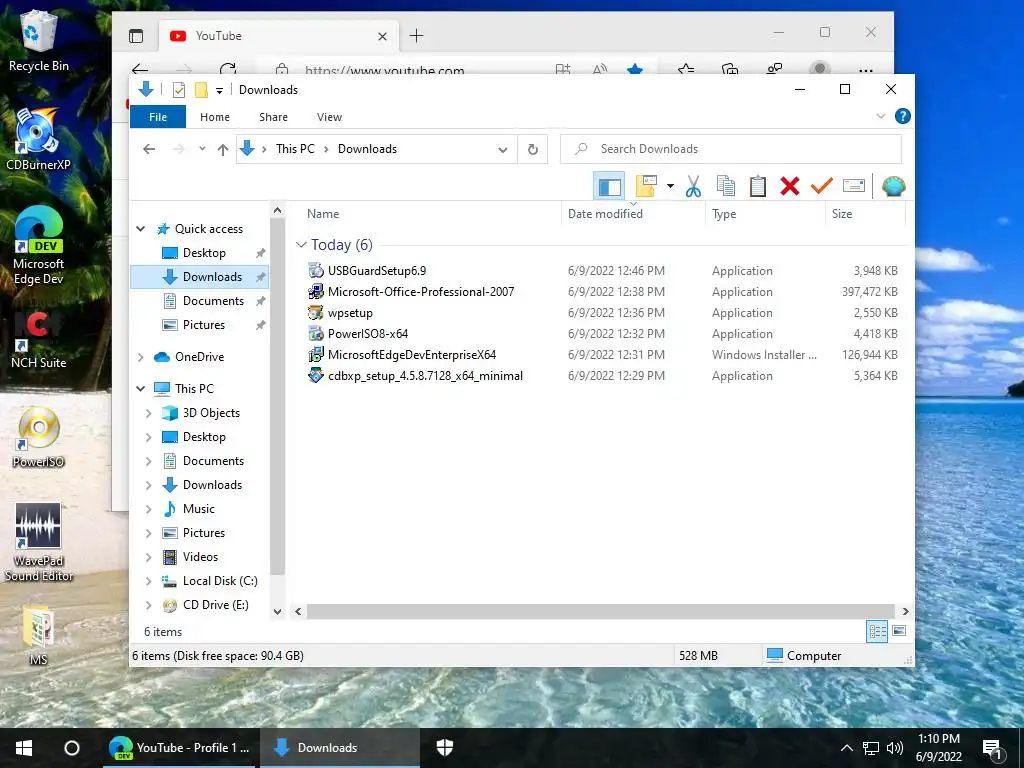Click the email envelope toolbar icon

854,187
